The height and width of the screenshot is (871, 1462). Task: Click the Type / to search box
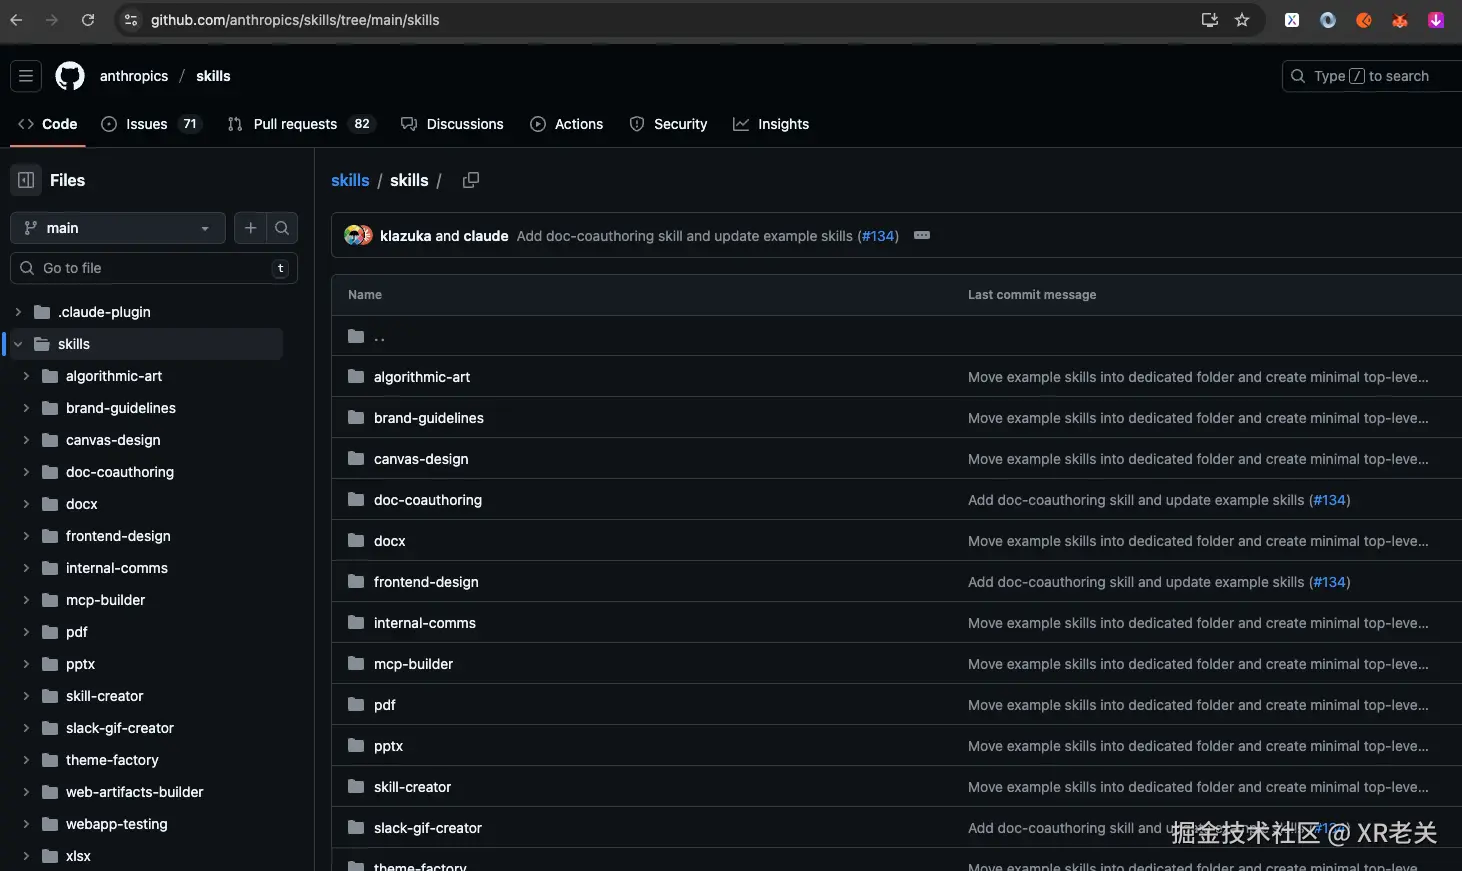coord(1372,76)
